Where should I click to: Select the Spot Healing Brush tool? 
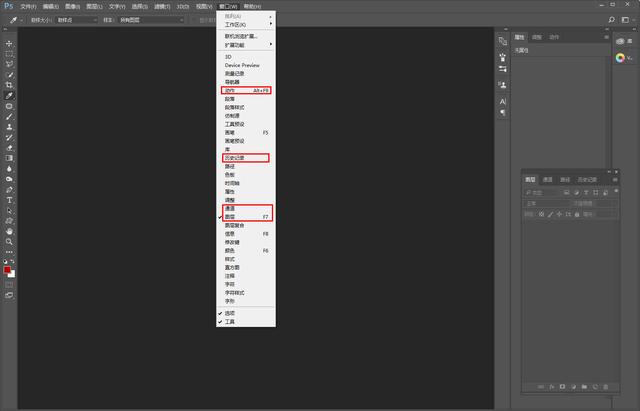(9, 106)
